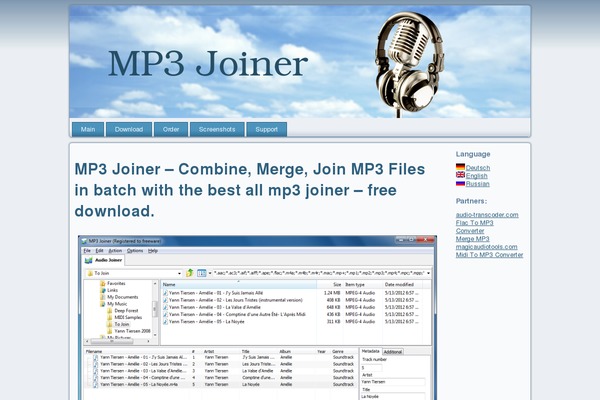Select Favorites in the folder tree
Viewport: 600px width, 400px height.
click(x=116, y=283)
